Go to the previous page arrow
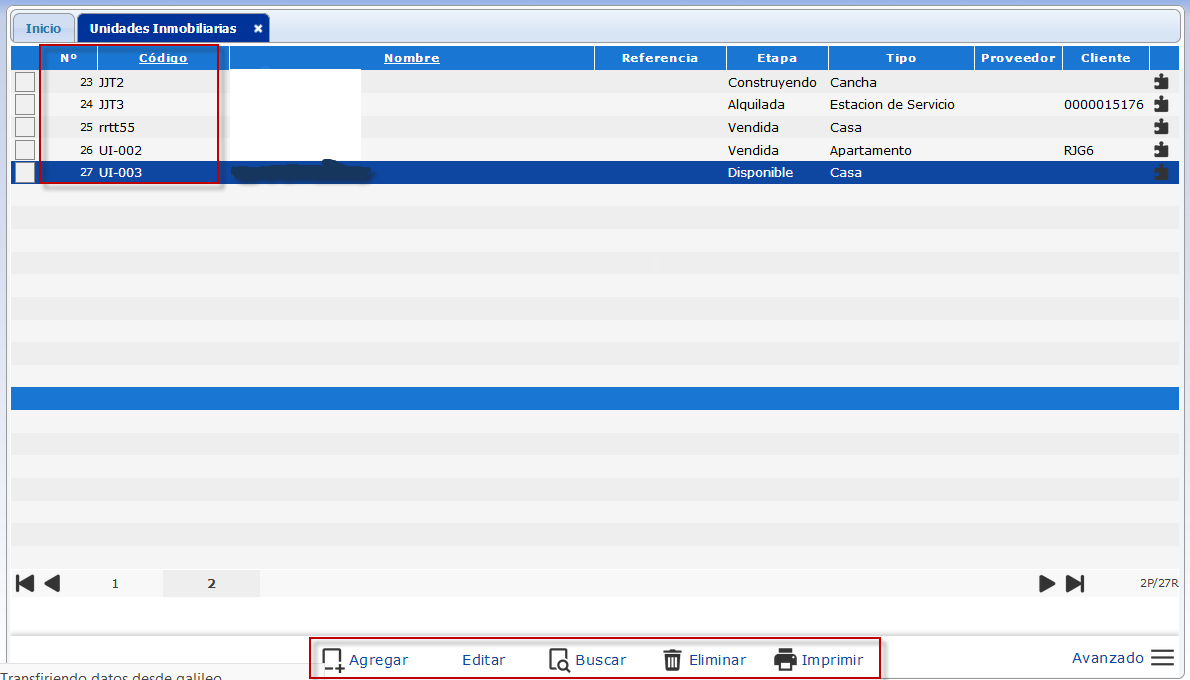The height and width of the screenshot is (680, 1190). 52,583
